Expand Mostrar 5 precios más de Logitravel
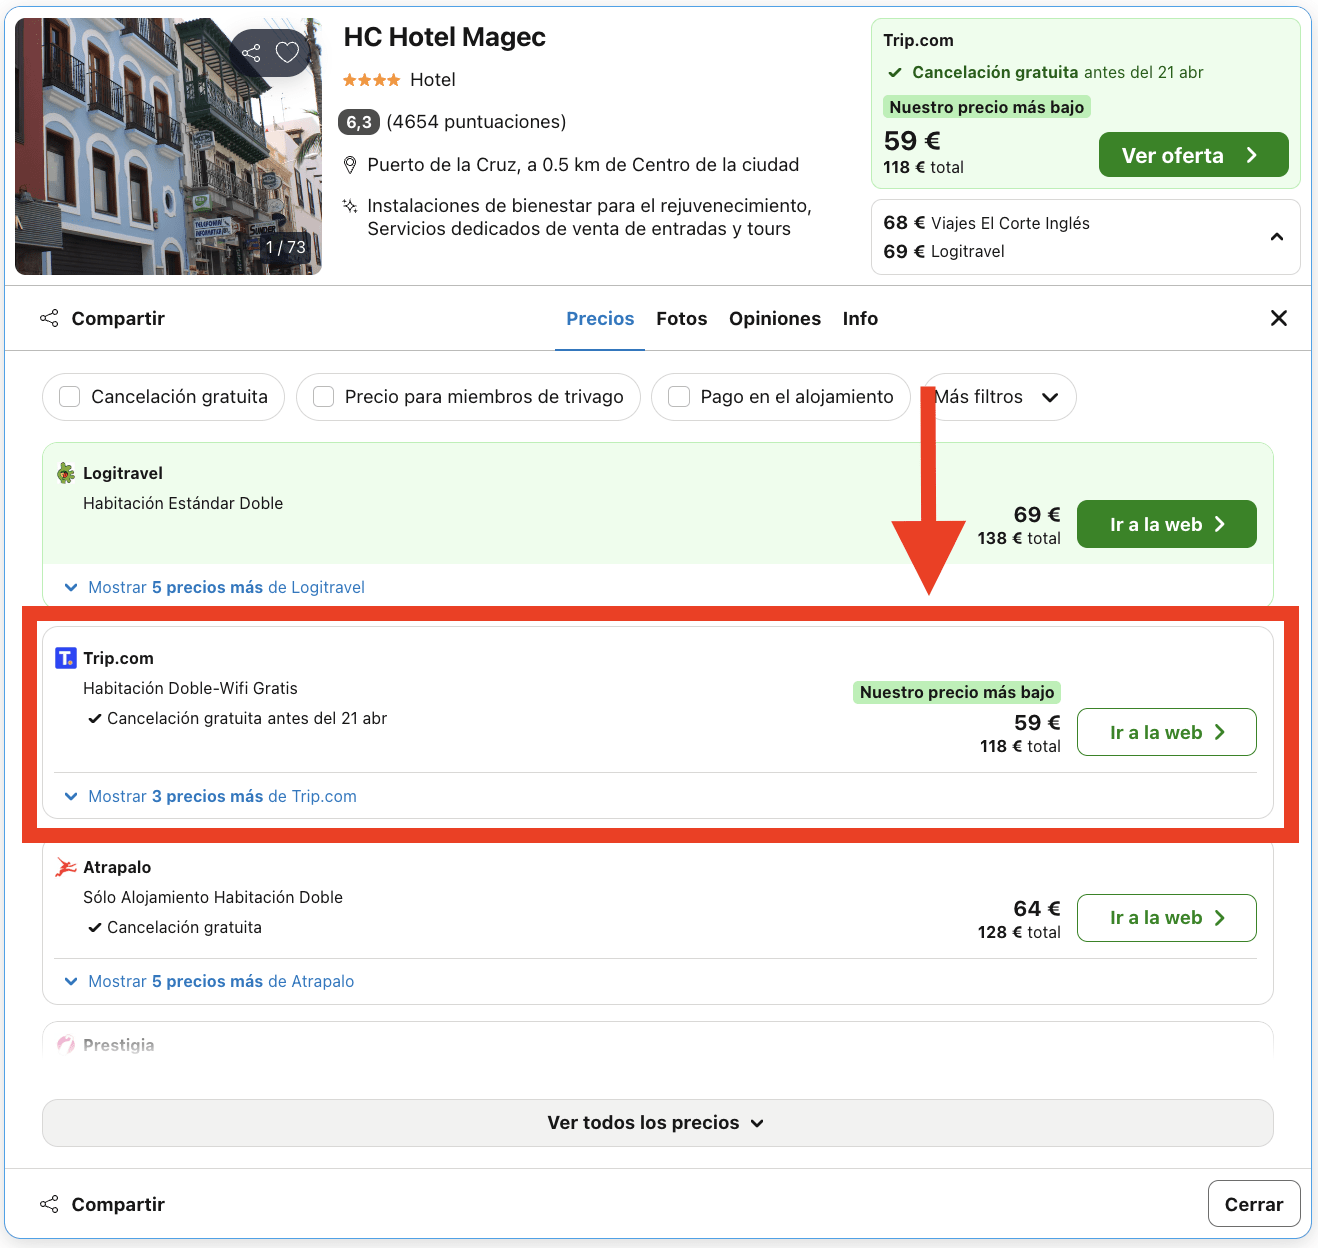The image size is (1318, 1248). click(226, 587)
